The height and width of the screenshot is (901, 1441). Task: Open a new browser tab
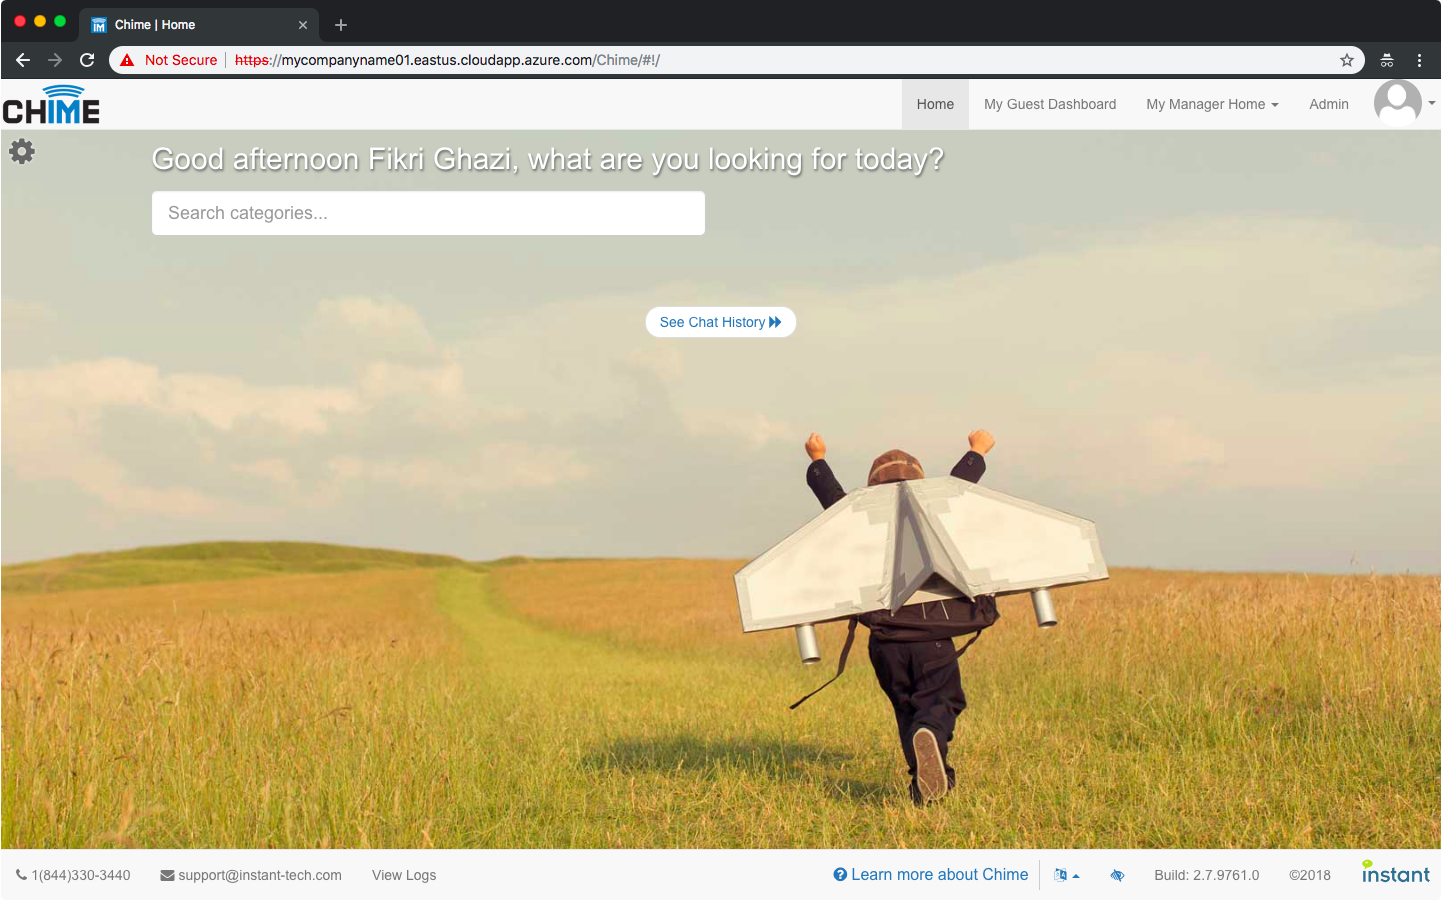(x=341, y=25)
